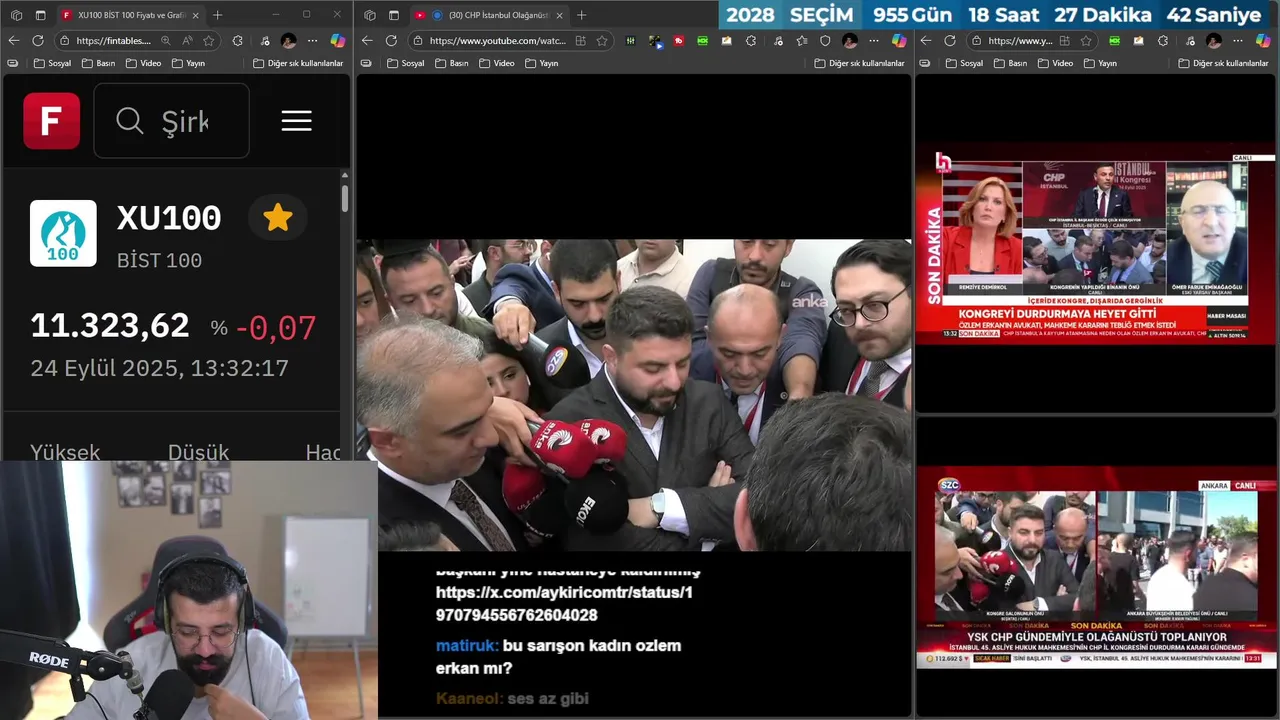Open Extensions puzzle icon in YouTube window
The image size is (1280, 720).
click(x=751, y=41)
